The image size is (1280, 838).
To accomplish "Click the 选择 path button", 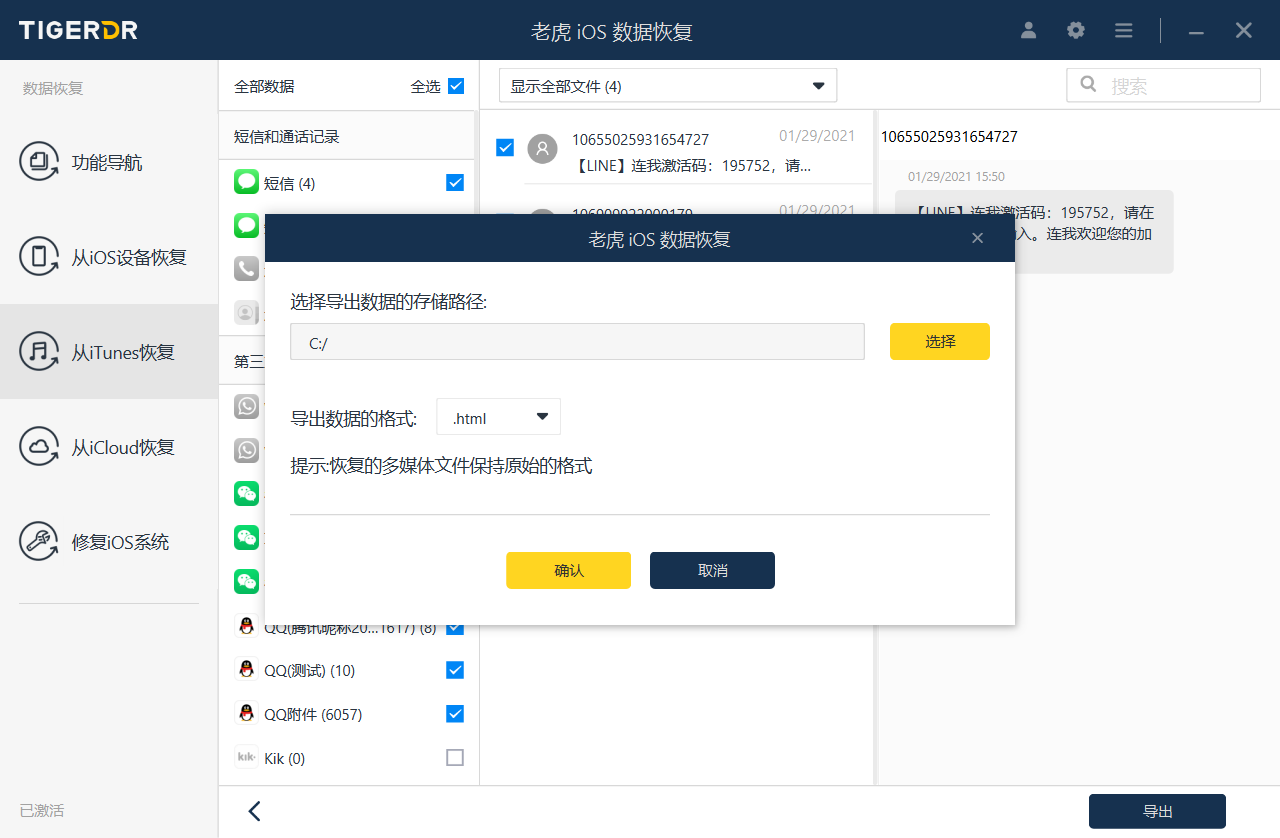I will (x=939, y=342).
